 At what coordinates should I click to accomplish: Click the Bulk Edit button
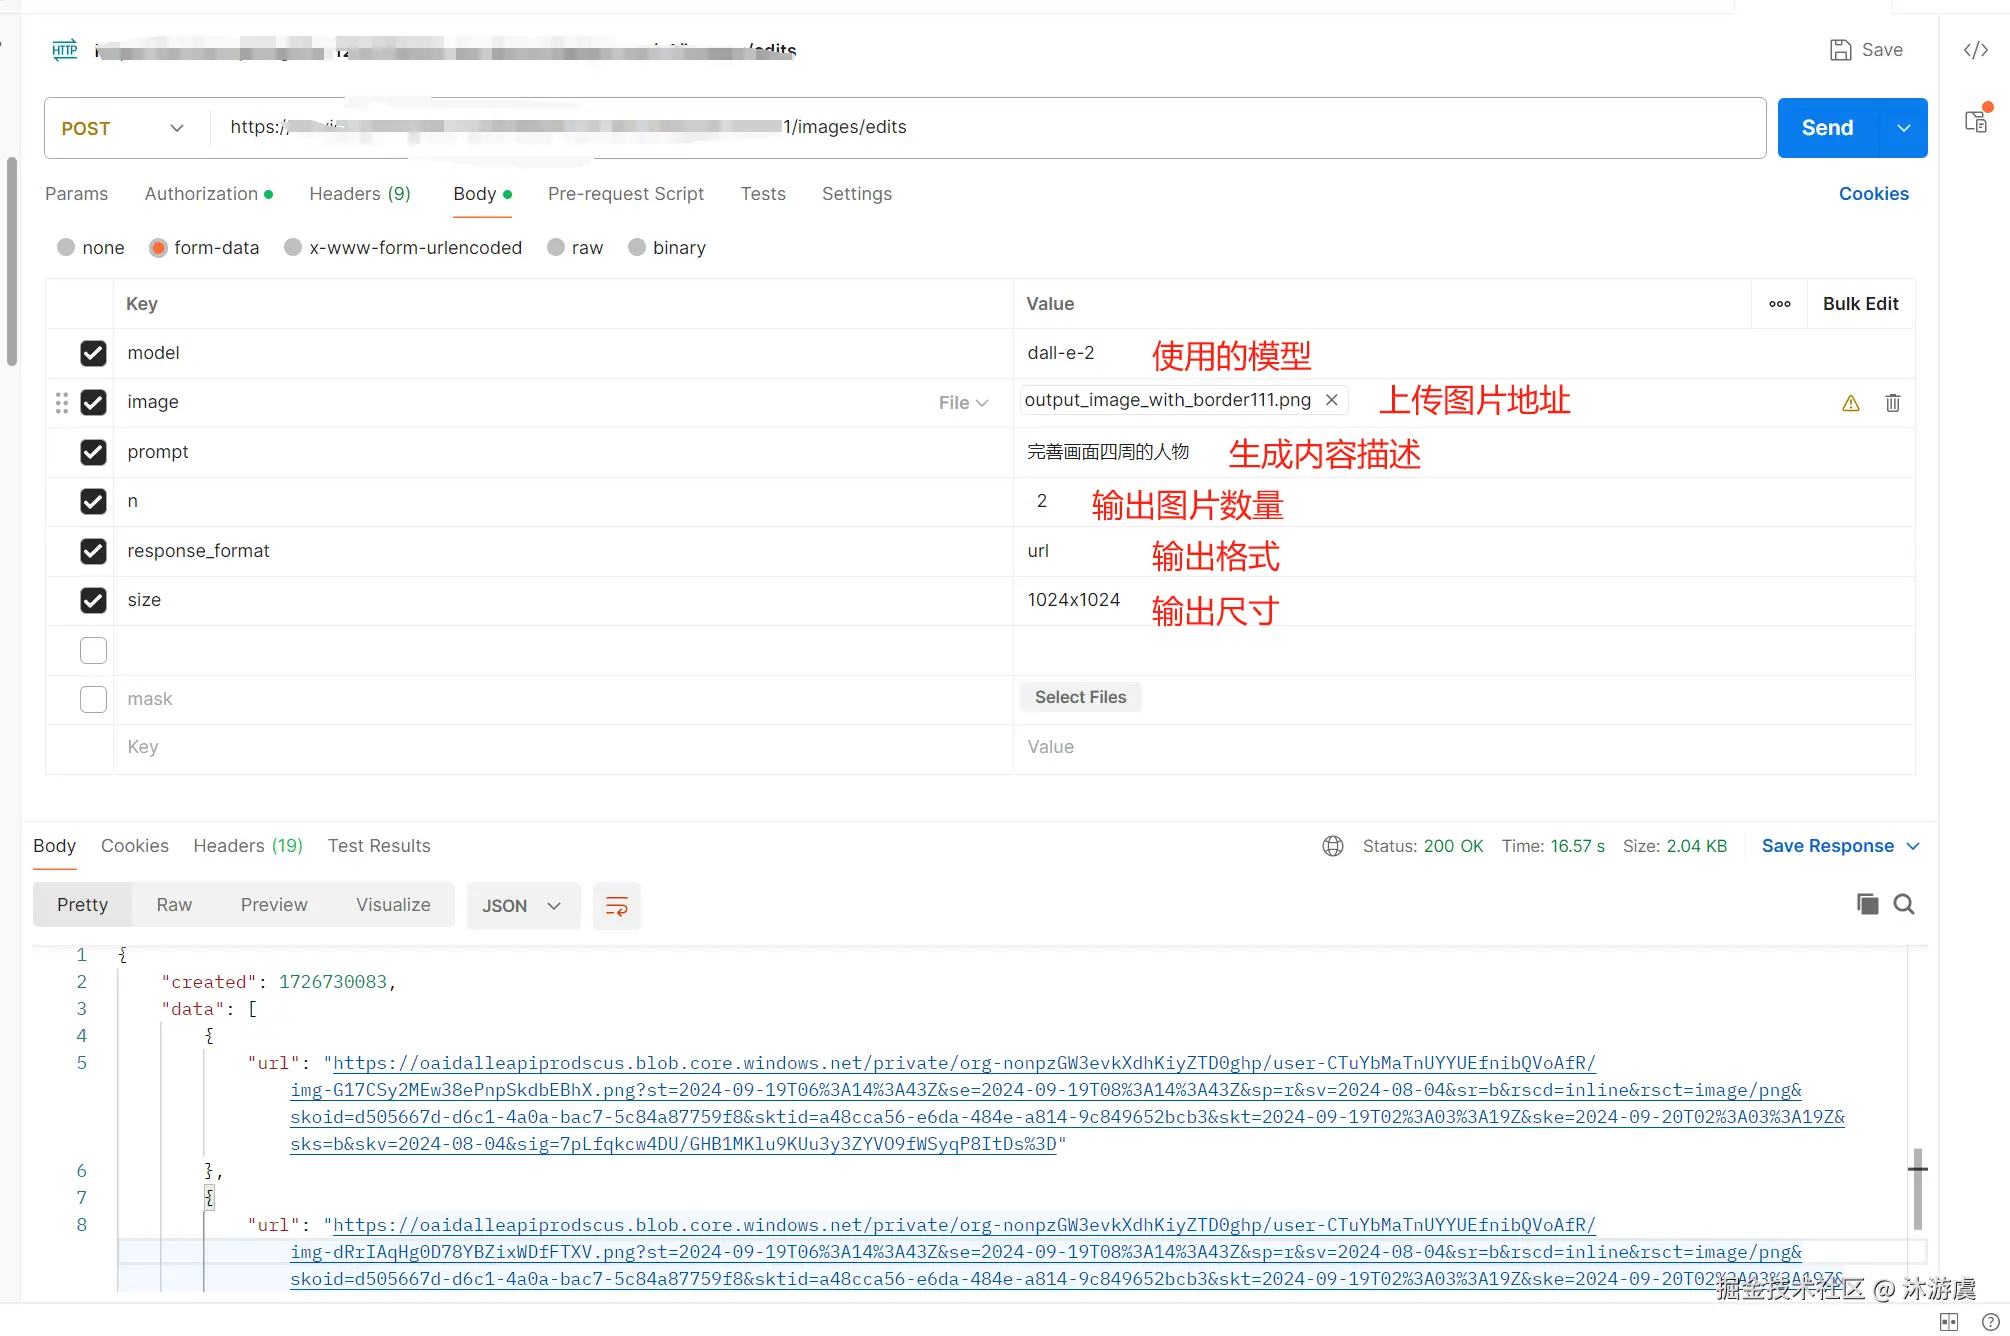click(1859, 304)
